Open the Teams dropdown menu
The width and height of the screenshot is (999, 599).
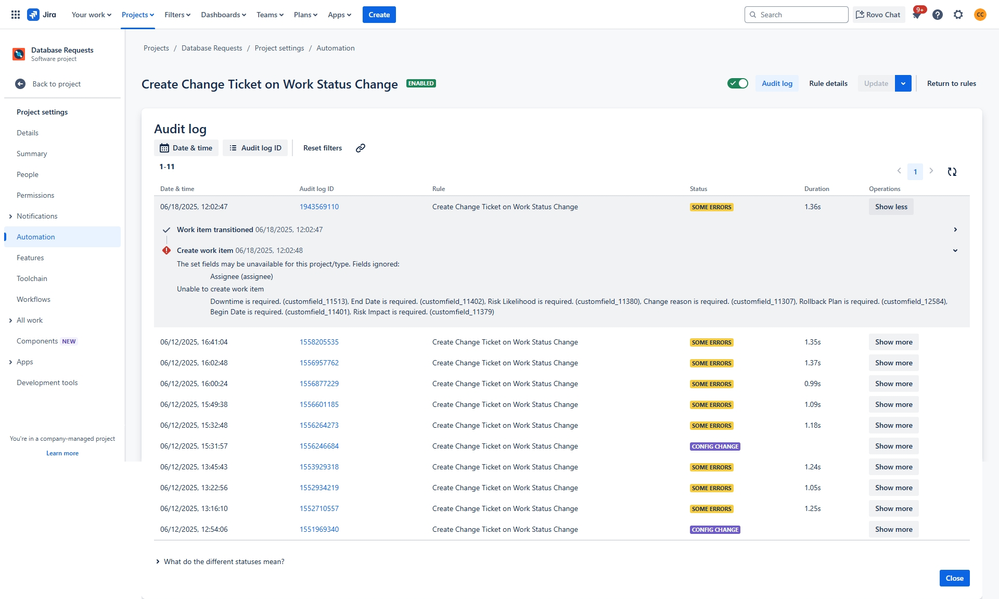tap(270, 15)
